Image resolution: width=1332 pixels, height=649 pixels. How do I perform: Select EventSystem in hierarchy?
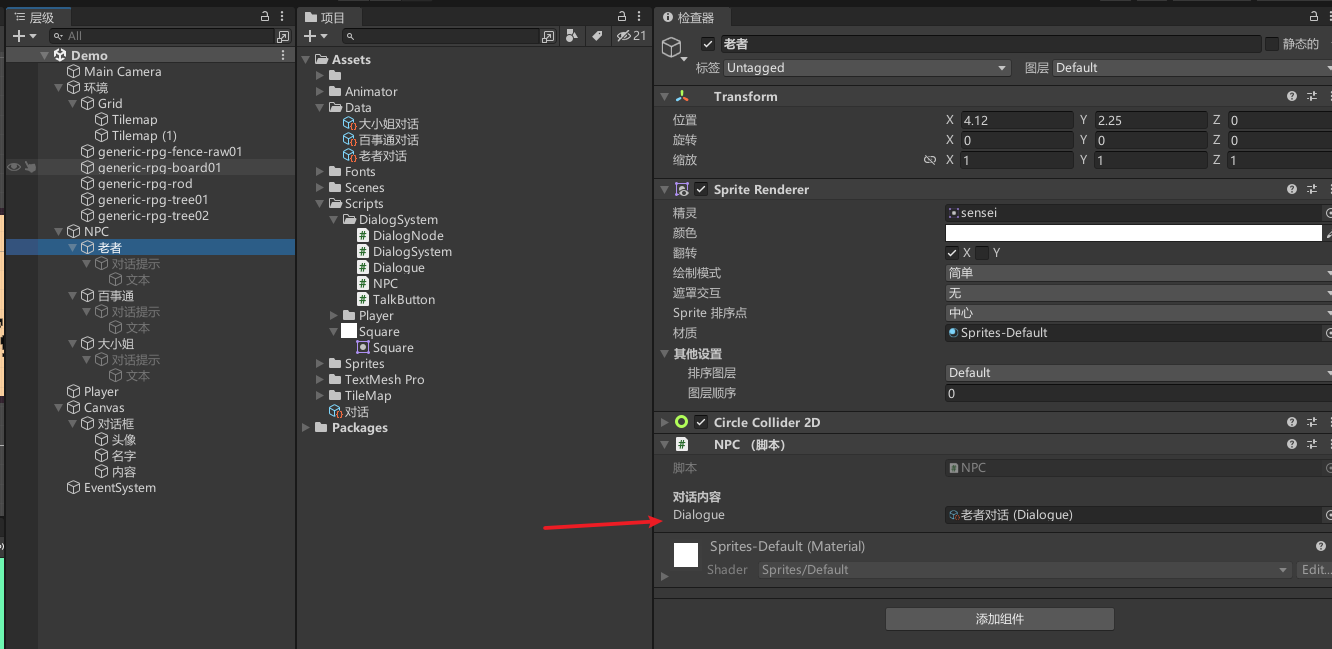(120, 488)
